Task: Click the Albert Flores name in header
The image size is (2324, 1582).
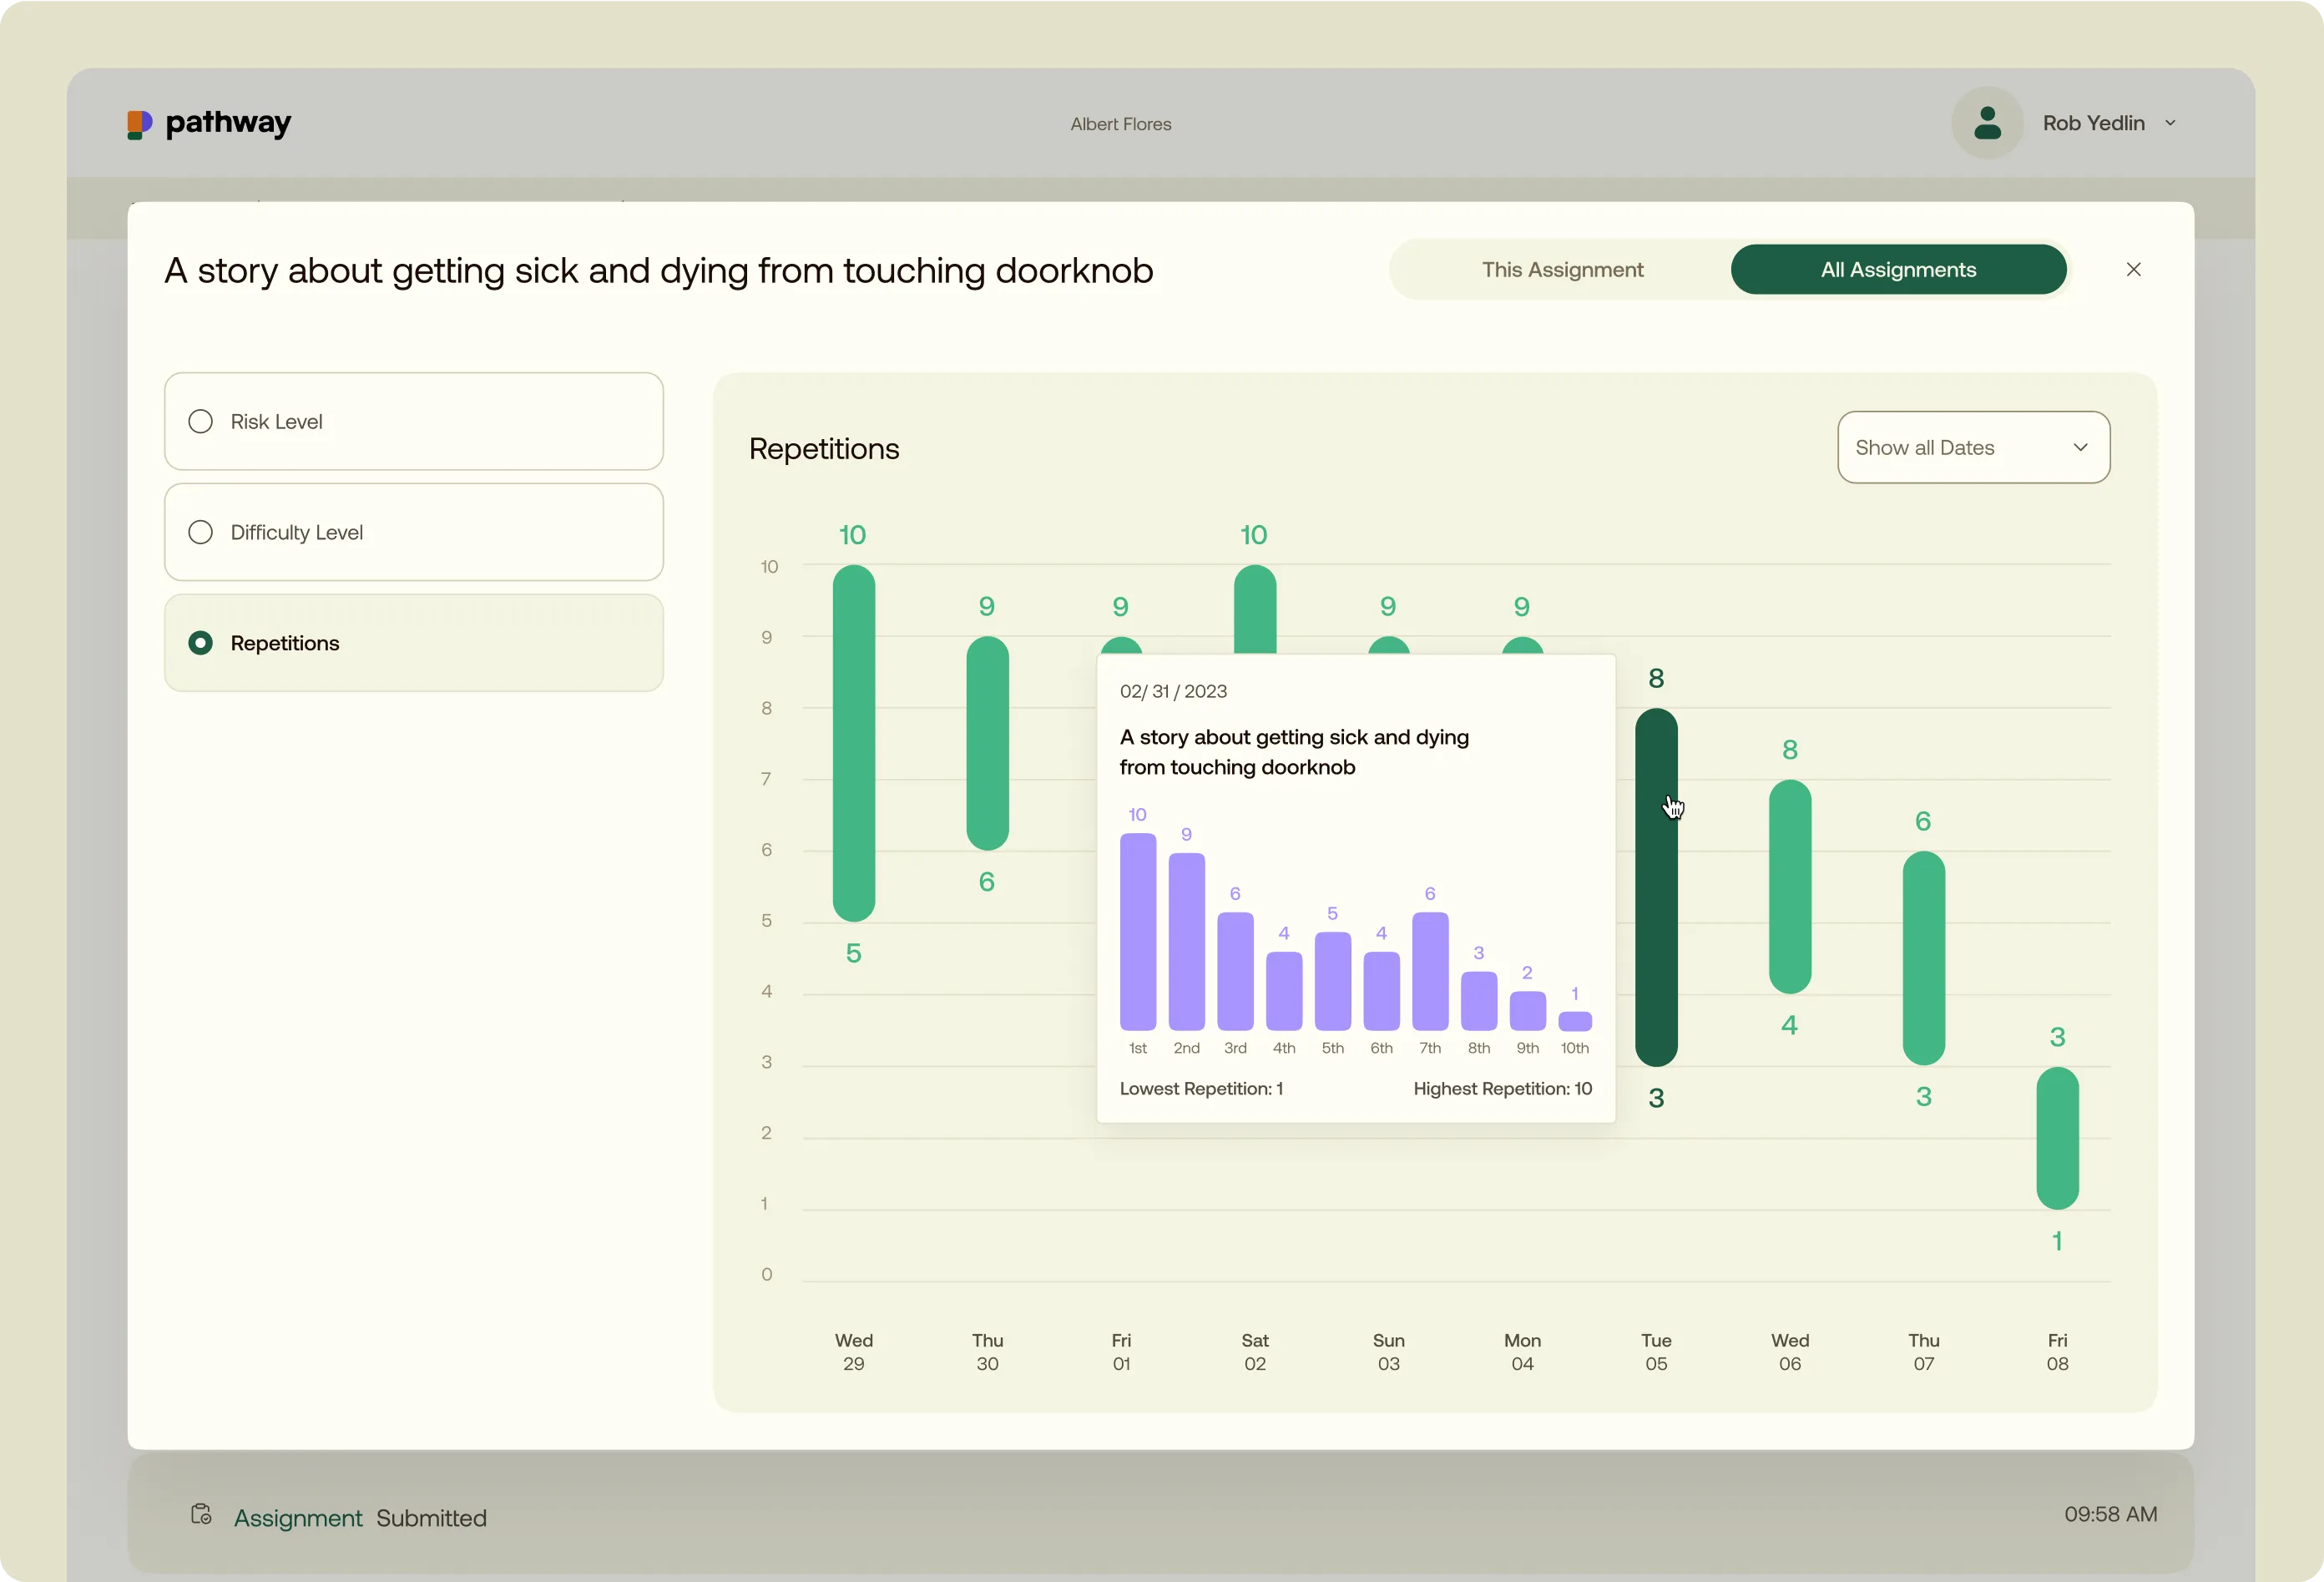Action: pos(1120,124)
